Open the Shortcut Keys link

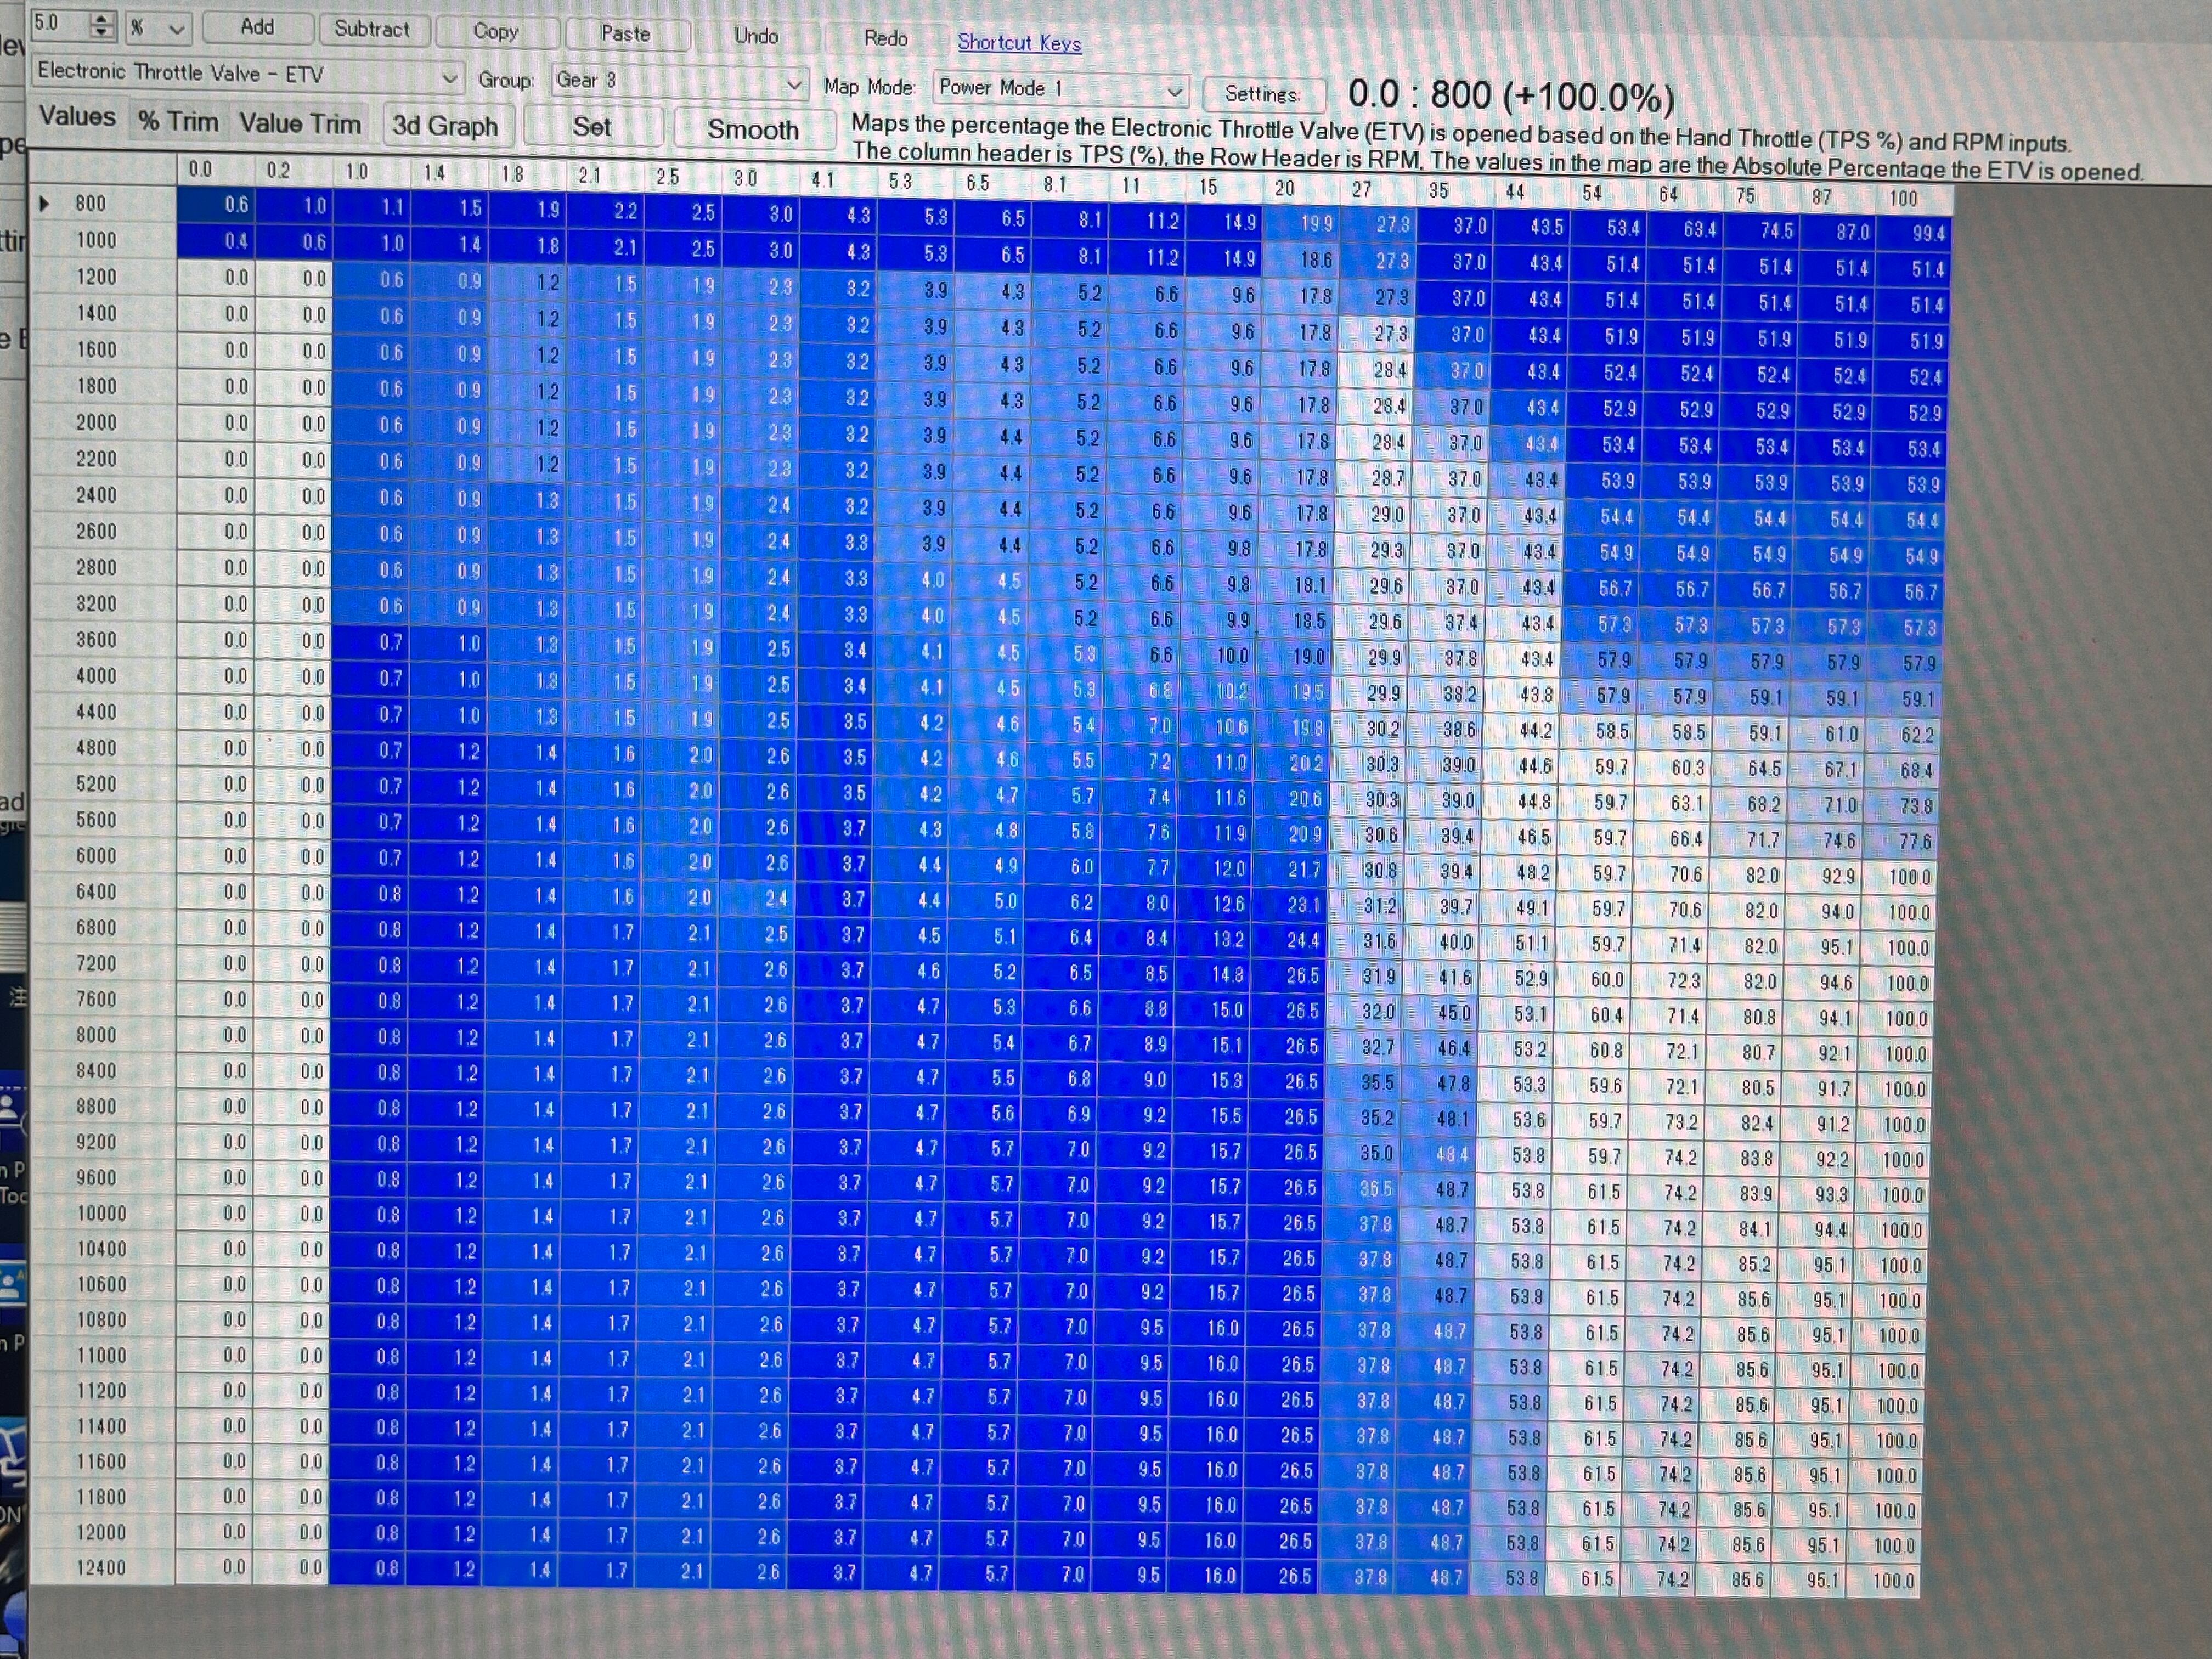[1019, 43]
